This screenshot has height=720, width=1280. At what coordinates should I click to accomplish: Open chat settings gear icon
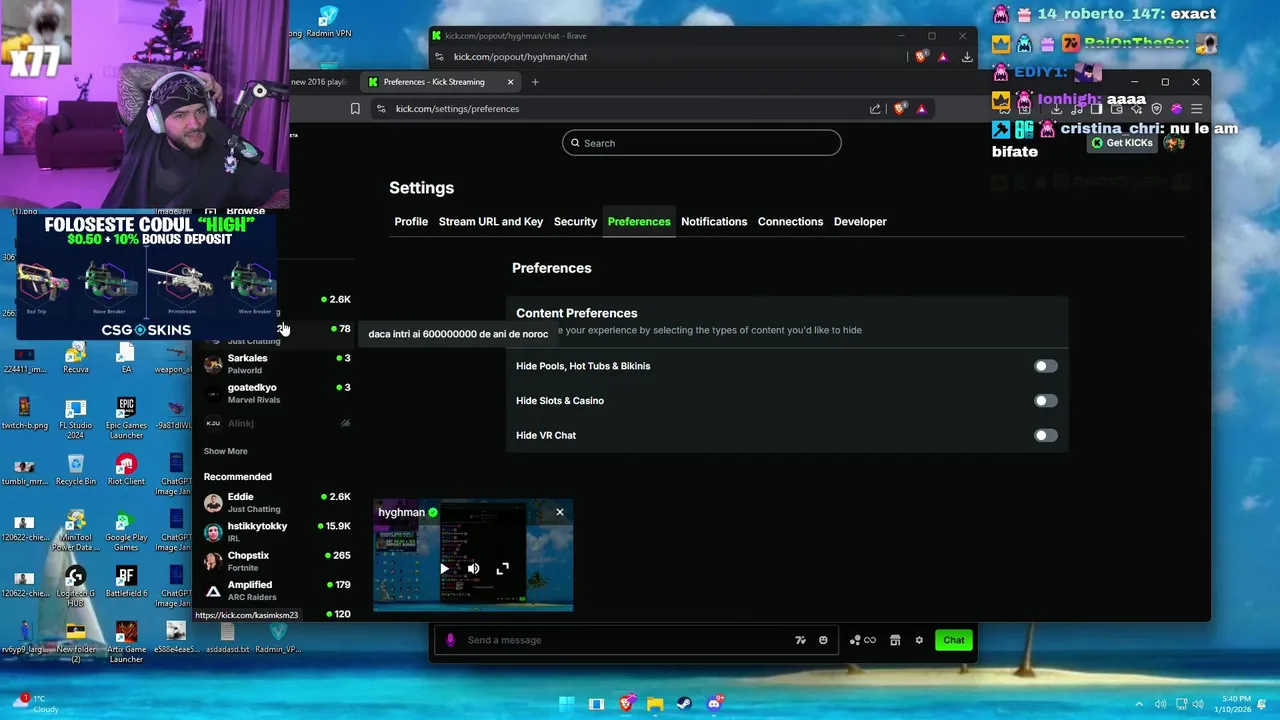point(919,641)
